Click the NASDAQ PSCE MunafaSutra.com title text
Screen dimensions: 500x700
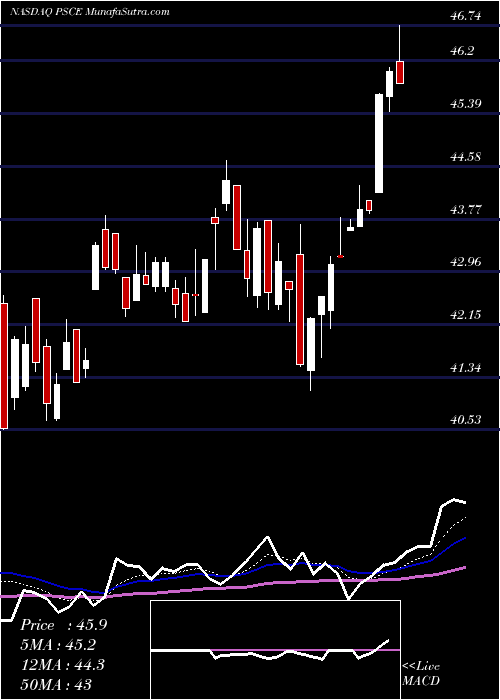point(90,12)
